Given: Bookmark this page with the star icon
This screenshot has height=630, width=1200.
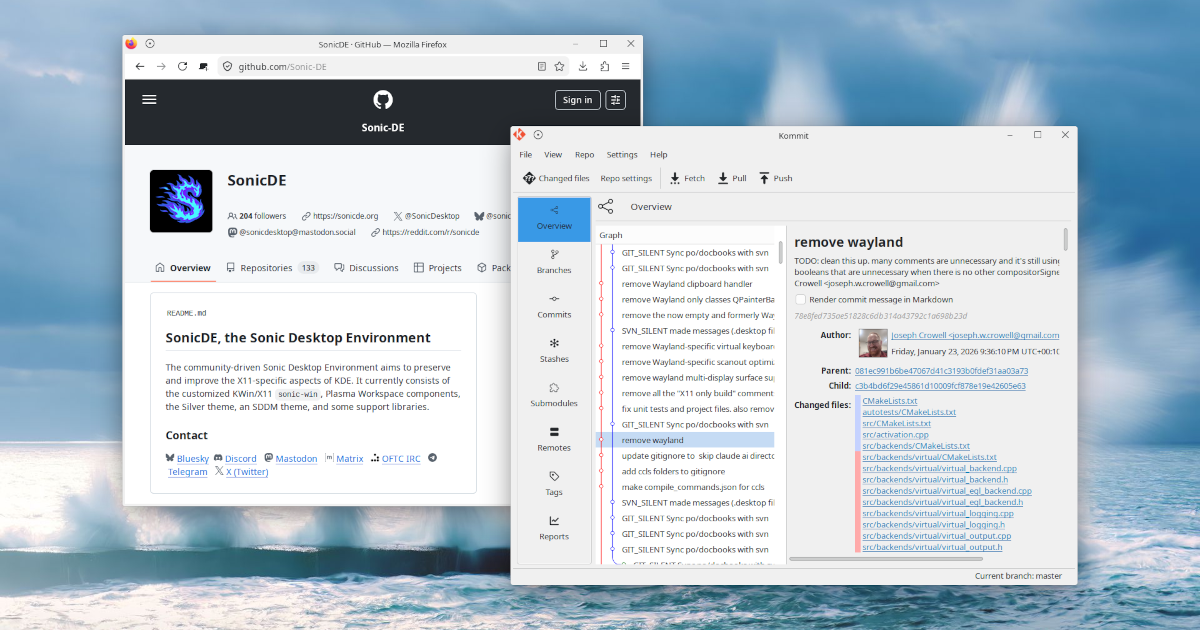Looking at the screenshot, I should tap(560, 66).
